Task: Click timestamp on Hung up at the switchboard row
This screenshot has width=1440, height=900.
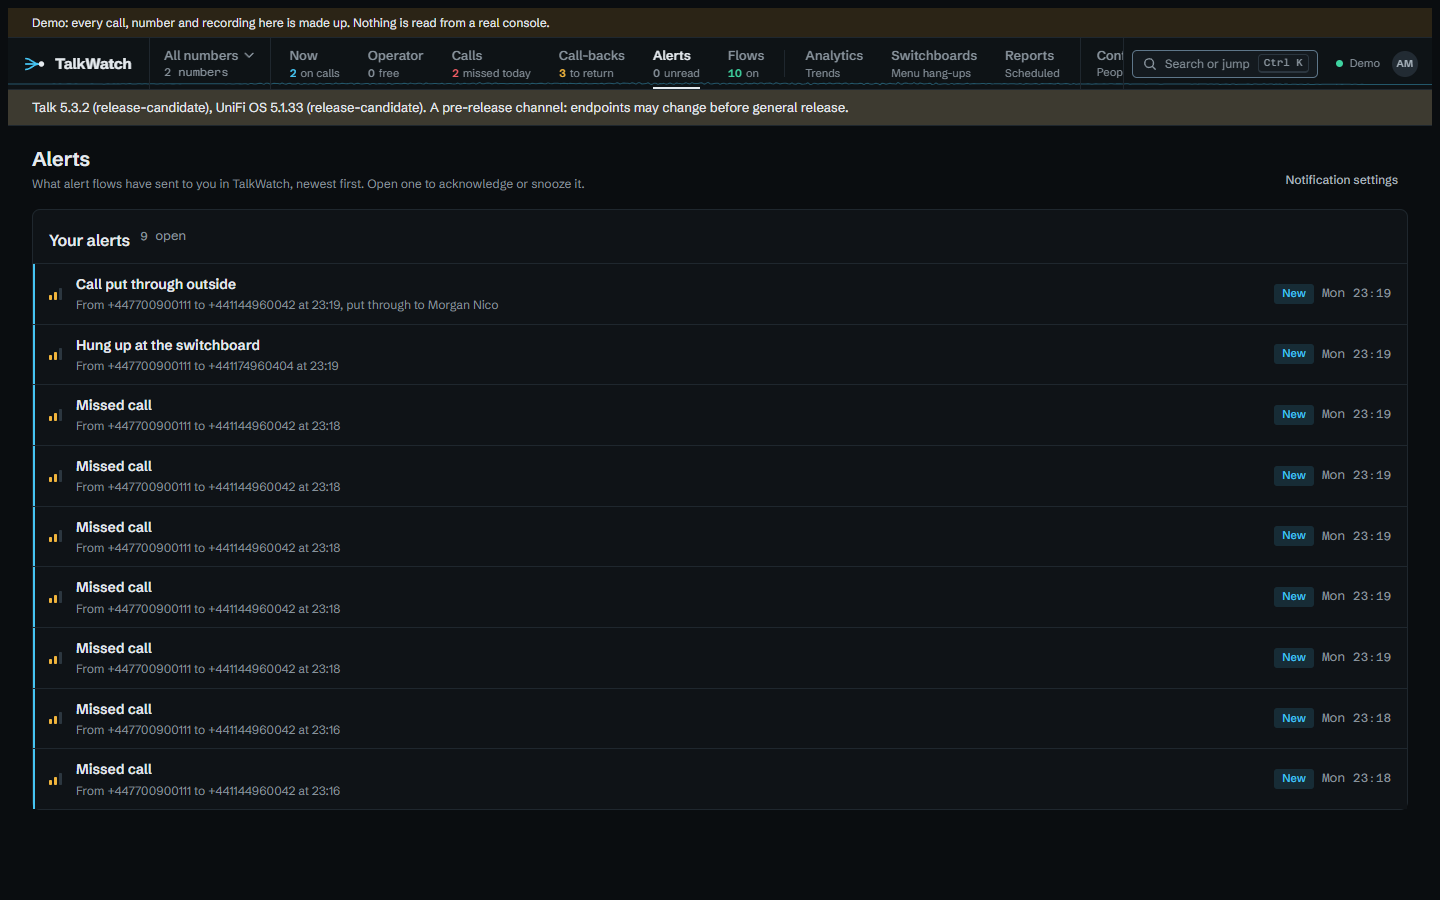Action: point(1356,354)
